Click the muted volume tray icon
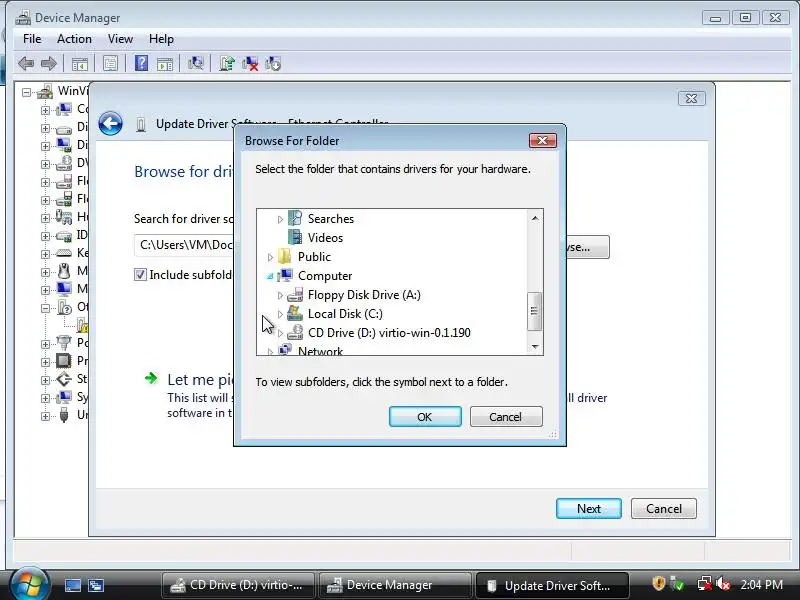This screenshot has width=800, height=600. (722, 583)
